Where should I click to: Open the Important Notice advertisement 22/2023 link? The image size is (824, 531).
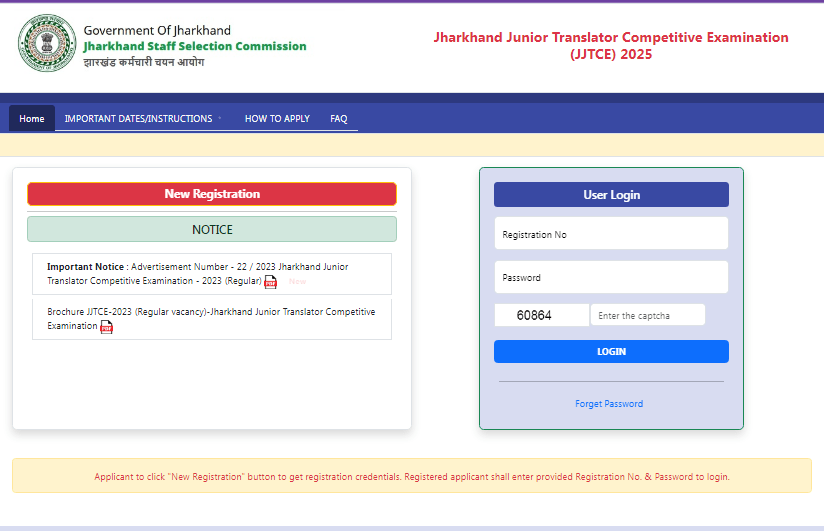click(198, 273)
